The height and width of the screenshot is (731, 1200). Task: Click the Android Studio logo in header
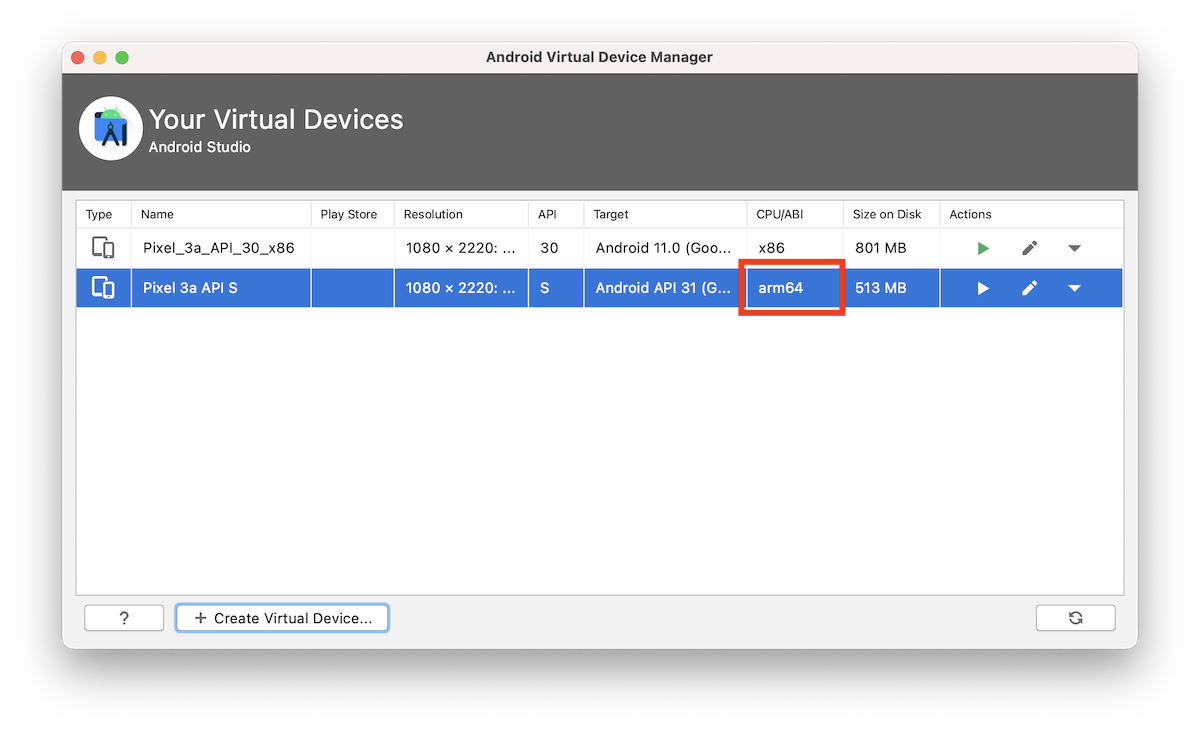[111, 128]
